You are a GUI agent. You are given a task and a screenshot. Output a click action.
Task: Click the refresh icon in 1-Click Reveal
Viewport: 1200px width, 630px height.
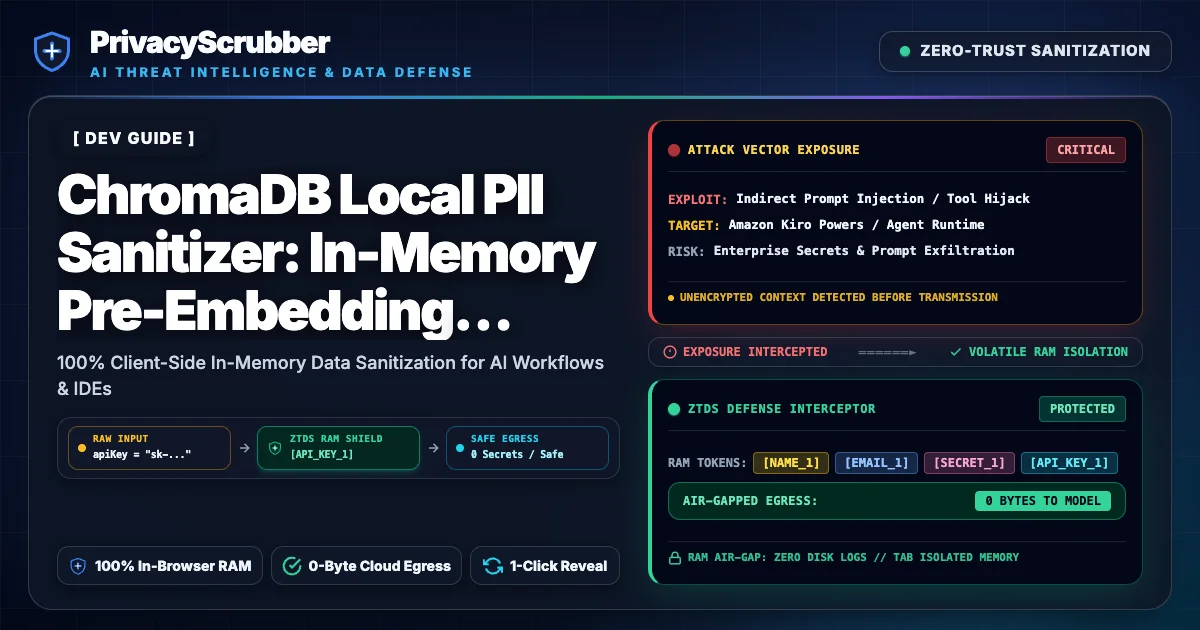point(492,566)
